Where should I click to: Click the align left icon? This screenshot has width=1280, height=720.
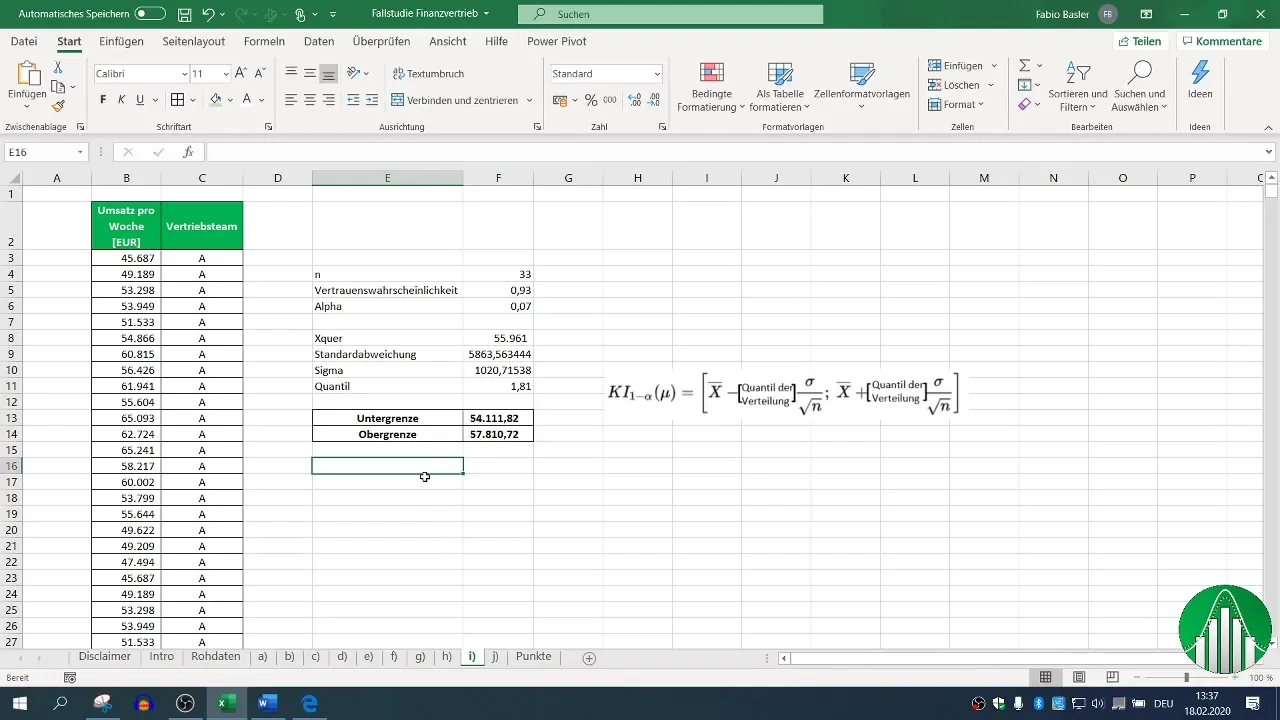click(x=291, y=100)
